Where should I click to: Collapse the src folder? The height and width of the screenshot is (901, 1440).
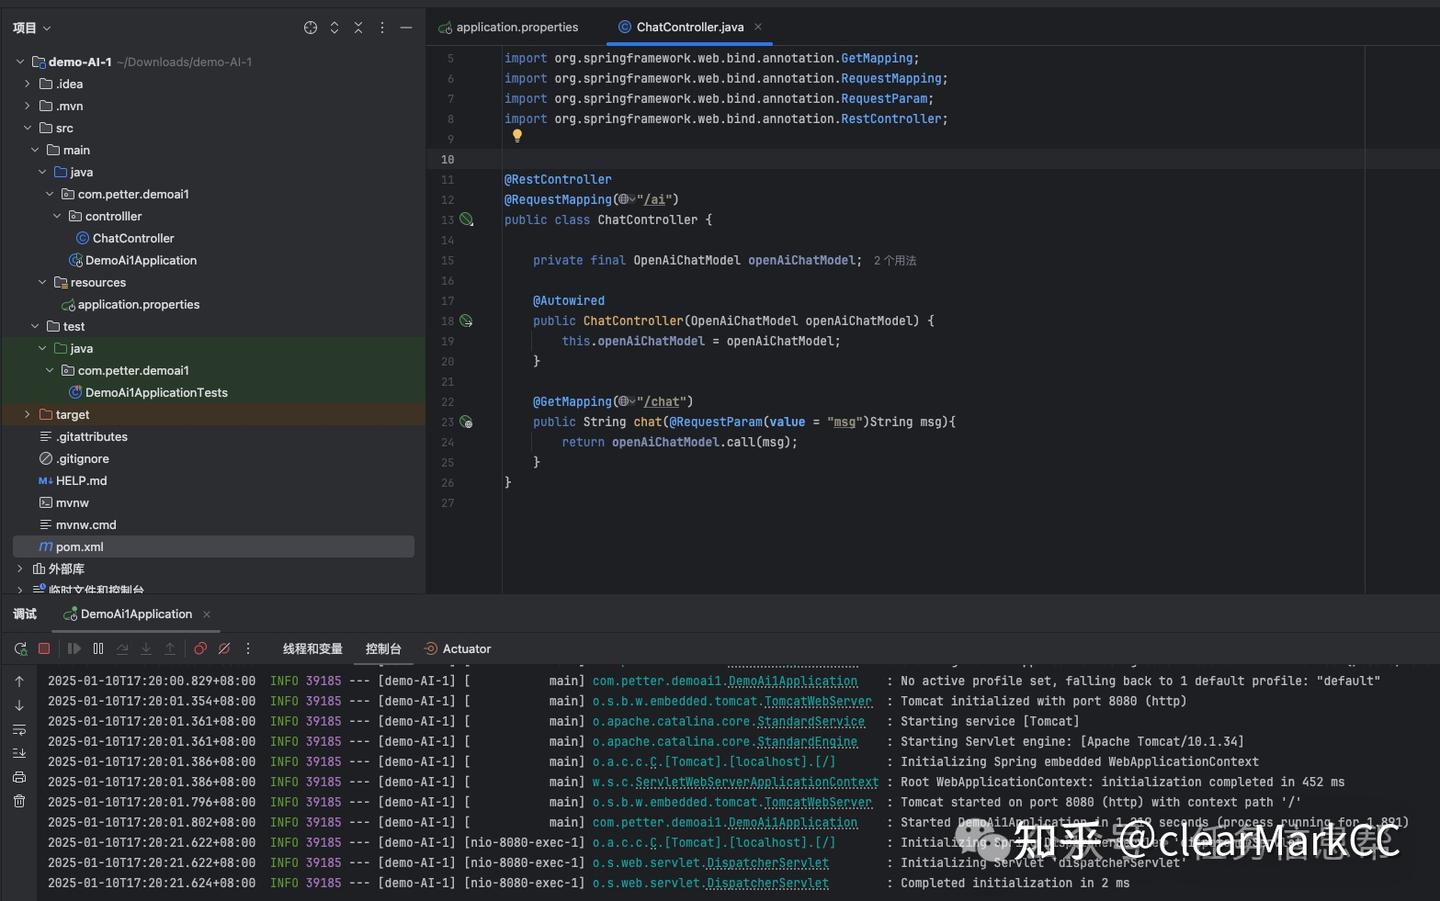[x=27, y=127]
